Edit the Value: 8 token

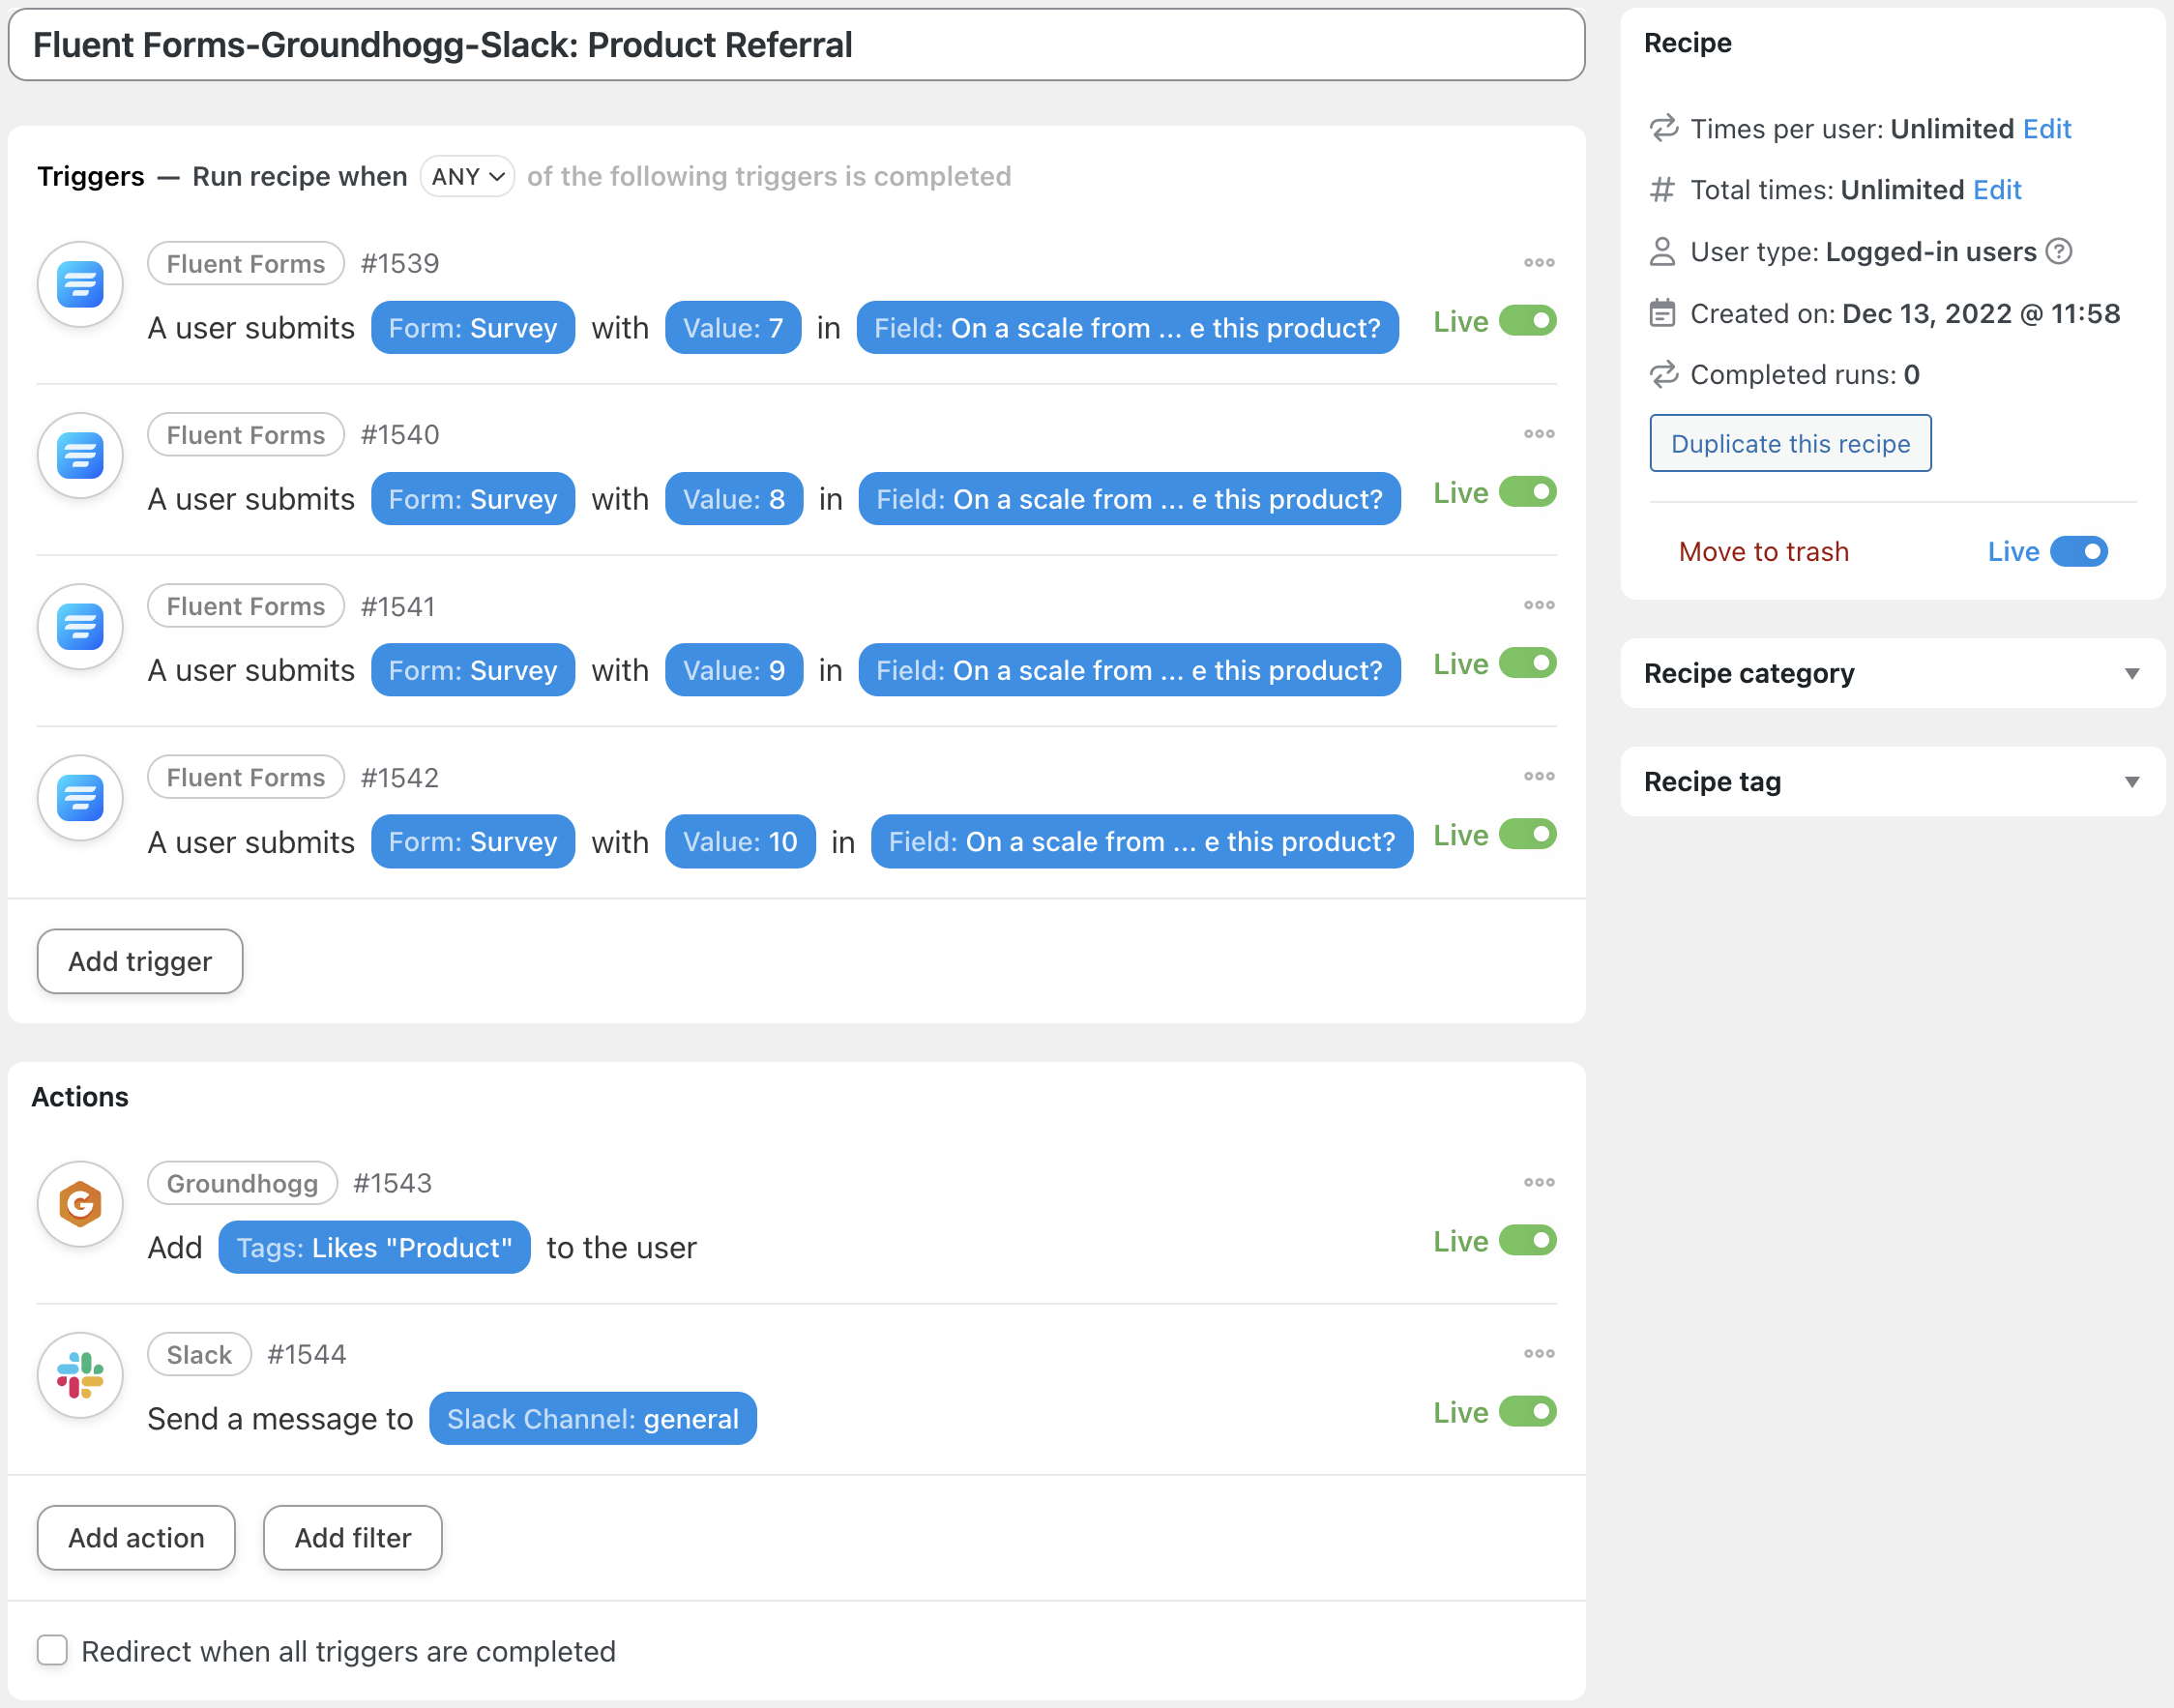coord(733,499)
